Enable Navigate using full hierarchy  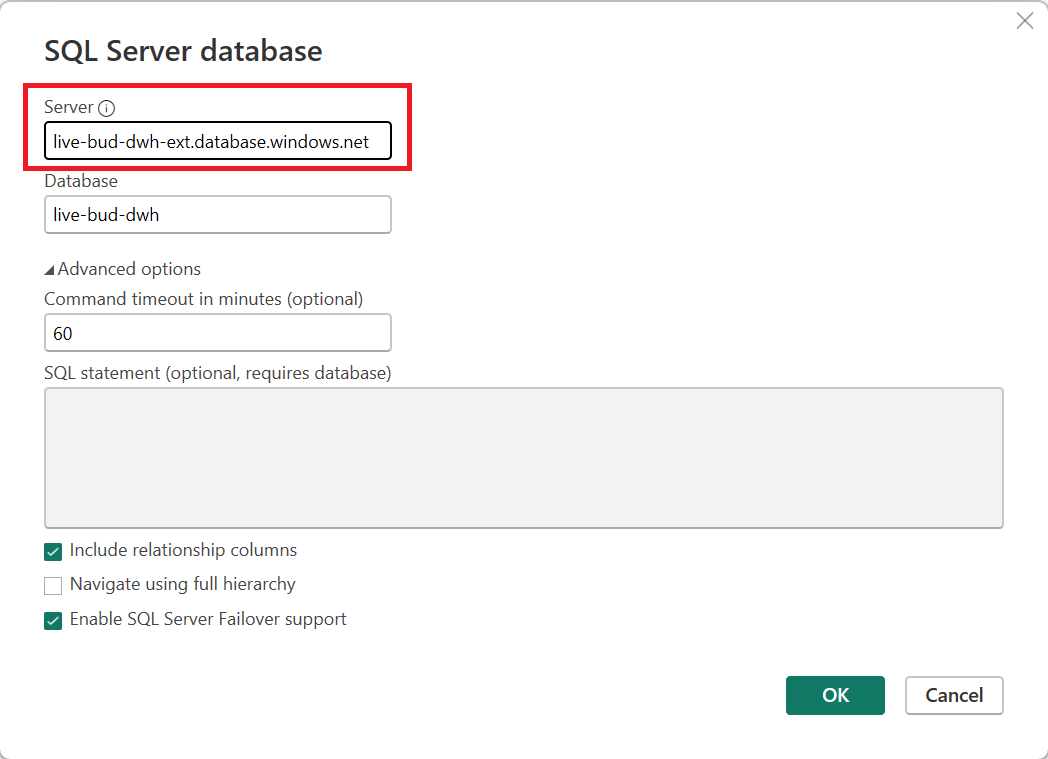(x=53, y=585)
